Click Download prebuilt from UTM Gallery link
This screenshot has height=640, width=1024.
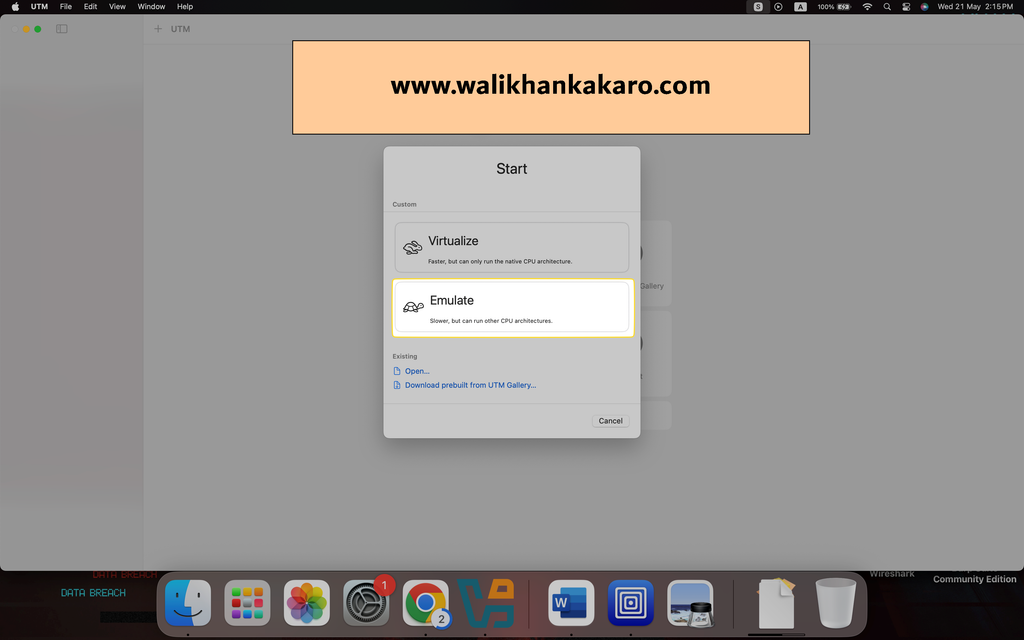470,385
